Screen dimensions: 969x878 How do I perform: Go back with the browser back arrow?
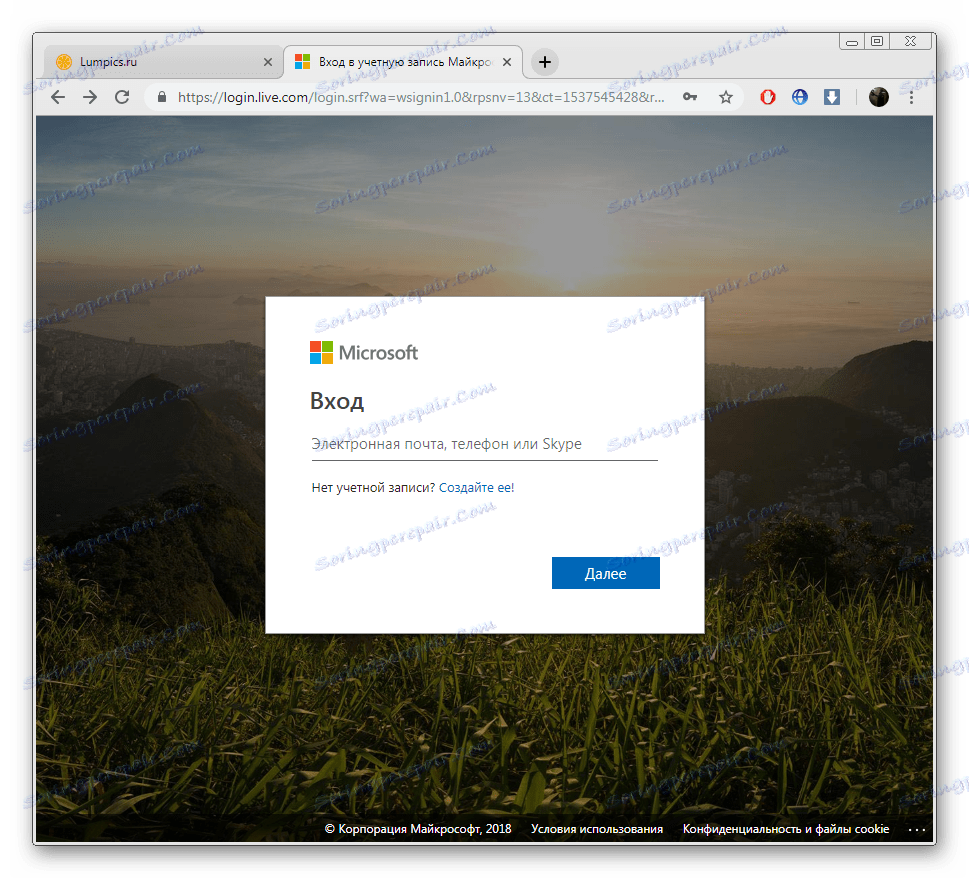point(58,97)
